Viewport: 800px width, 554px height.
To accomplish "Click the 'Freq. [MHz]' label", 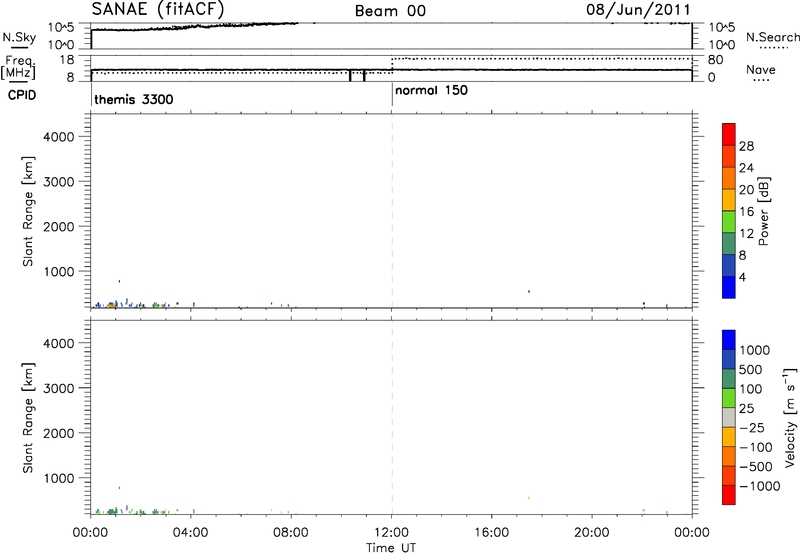I will (19, 67).
